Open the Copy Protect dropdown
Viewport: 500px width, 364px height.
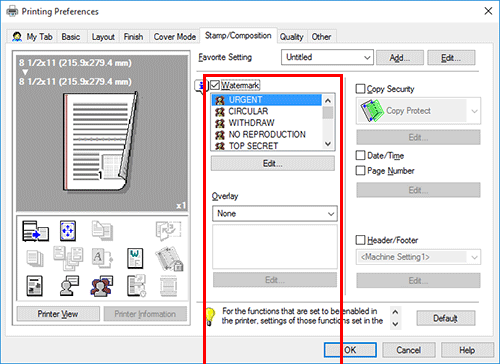(x=418, y=111)
